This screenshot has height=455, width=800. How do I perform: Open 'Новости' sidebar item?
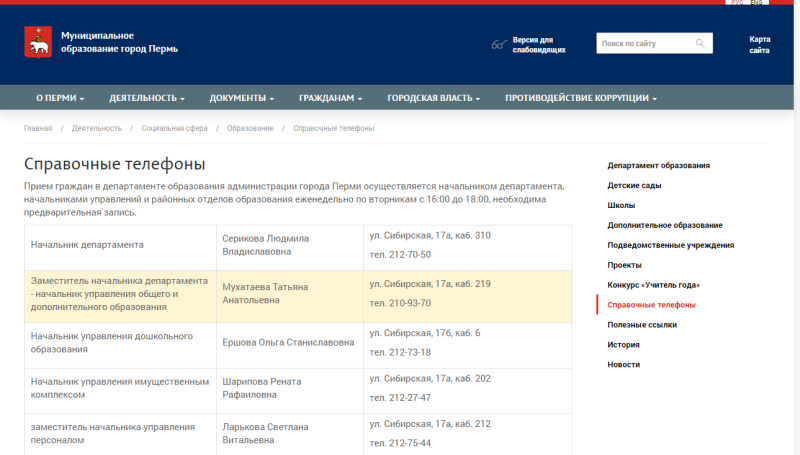pyautogui.click(x=623, y=364)
